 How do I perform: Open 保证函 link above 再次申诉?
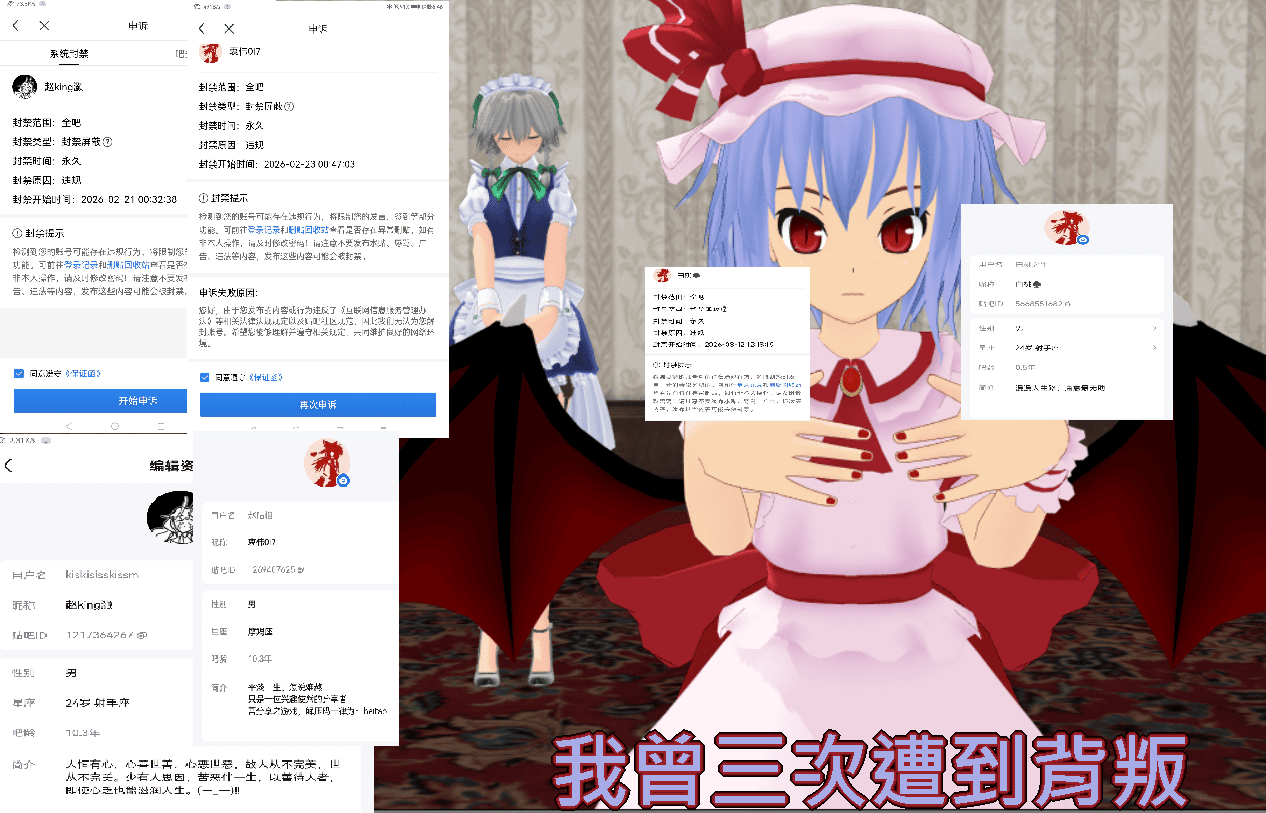[x=266, y=377]
